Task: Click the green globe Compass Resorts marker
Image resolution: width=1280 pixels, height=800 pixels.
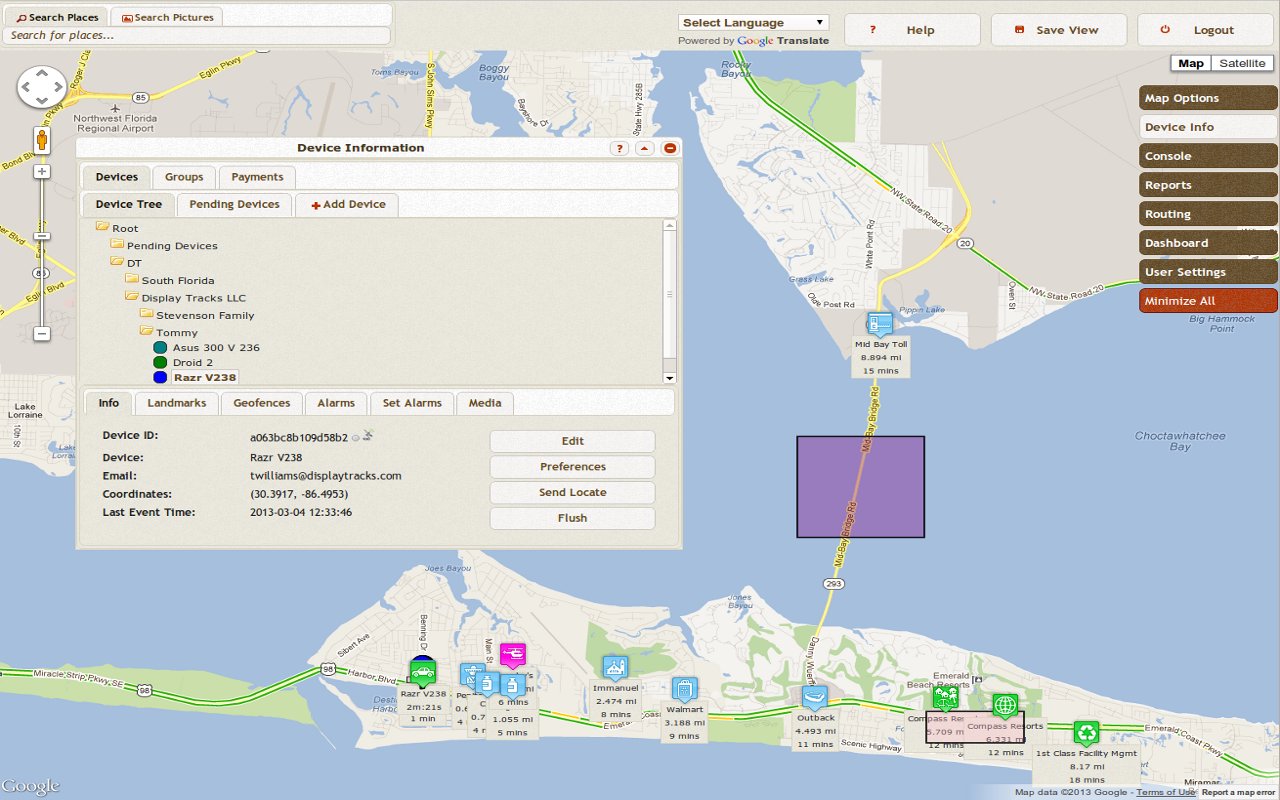Action: pos(1004,706)
